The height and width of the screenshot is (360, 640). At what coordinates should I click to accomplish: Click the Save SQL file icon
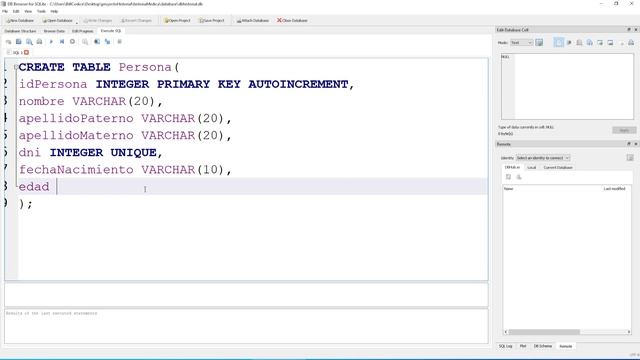tap(29, 42)
